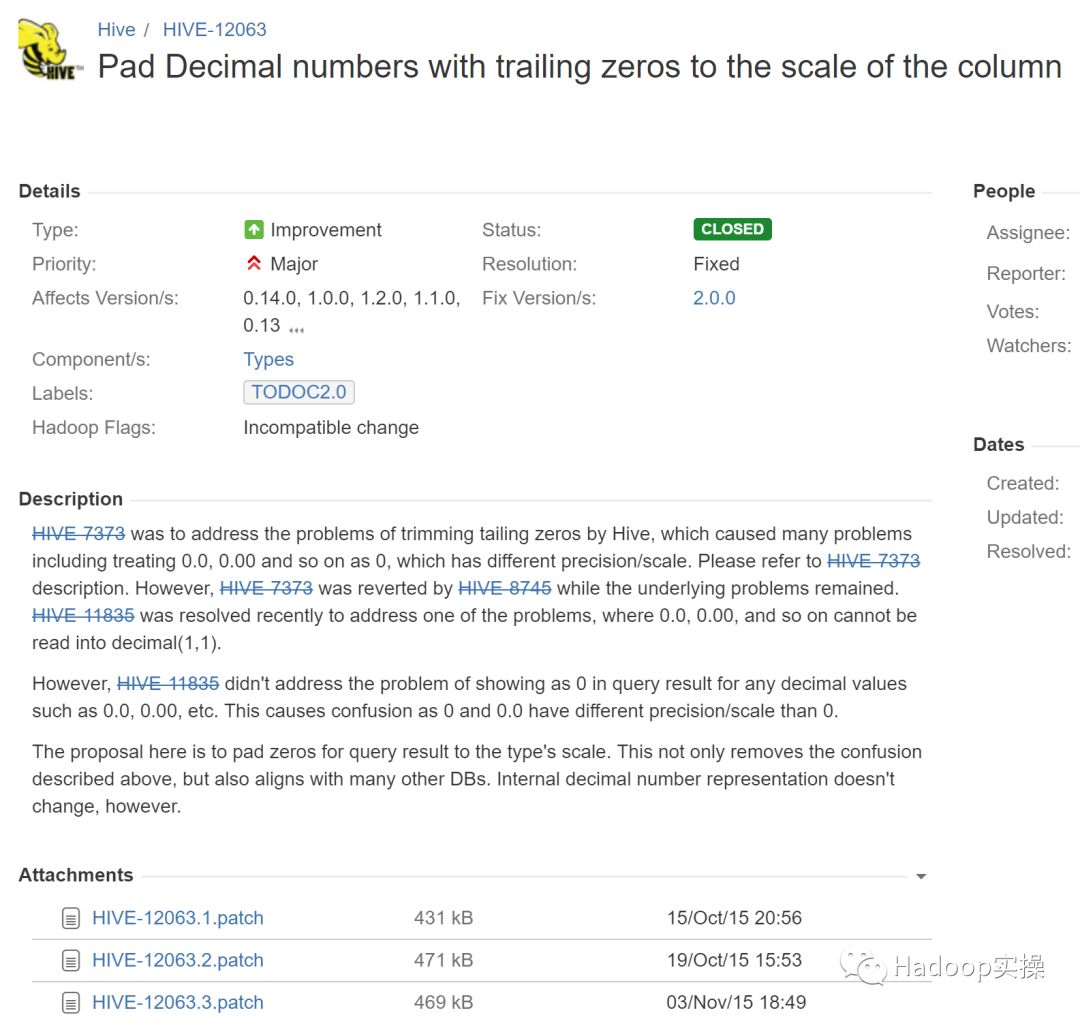Screen dimensions: 1080x1017
Task: Click the green Improvement type icon
Action: pos(253,229)
